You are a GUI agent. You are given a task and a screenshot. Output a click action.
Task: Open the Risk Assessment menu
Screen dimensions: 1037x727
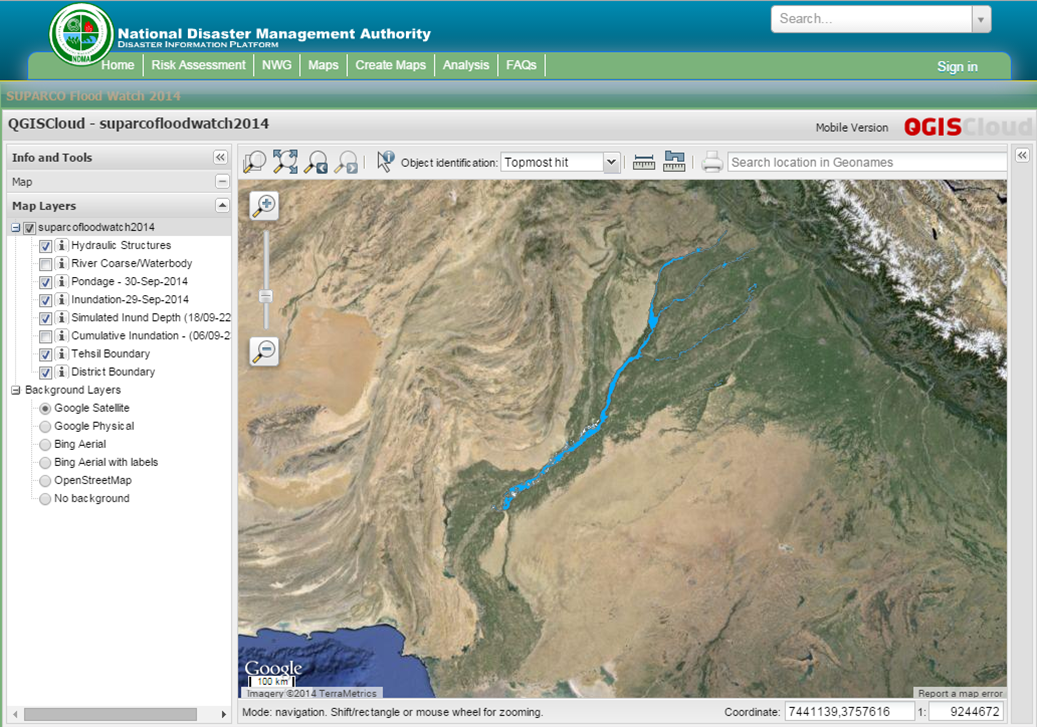click(x=198, y=65)
